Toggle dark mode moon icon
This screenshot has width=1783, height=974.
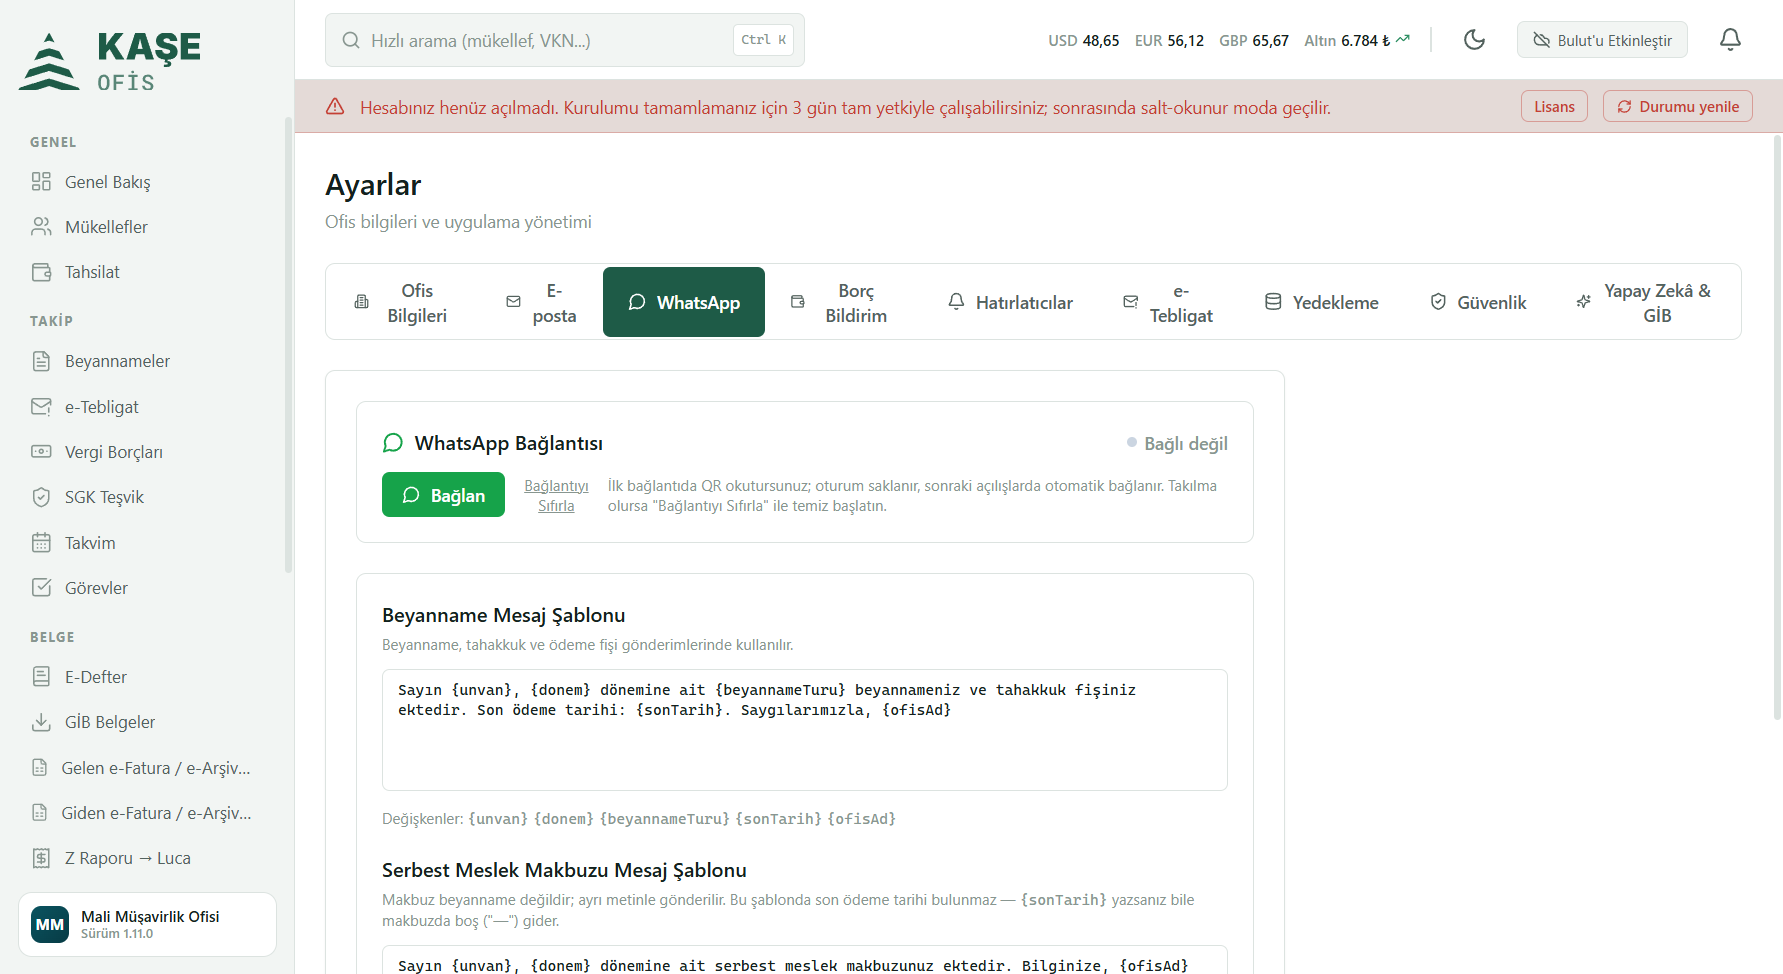click(x=1474, y=40)
